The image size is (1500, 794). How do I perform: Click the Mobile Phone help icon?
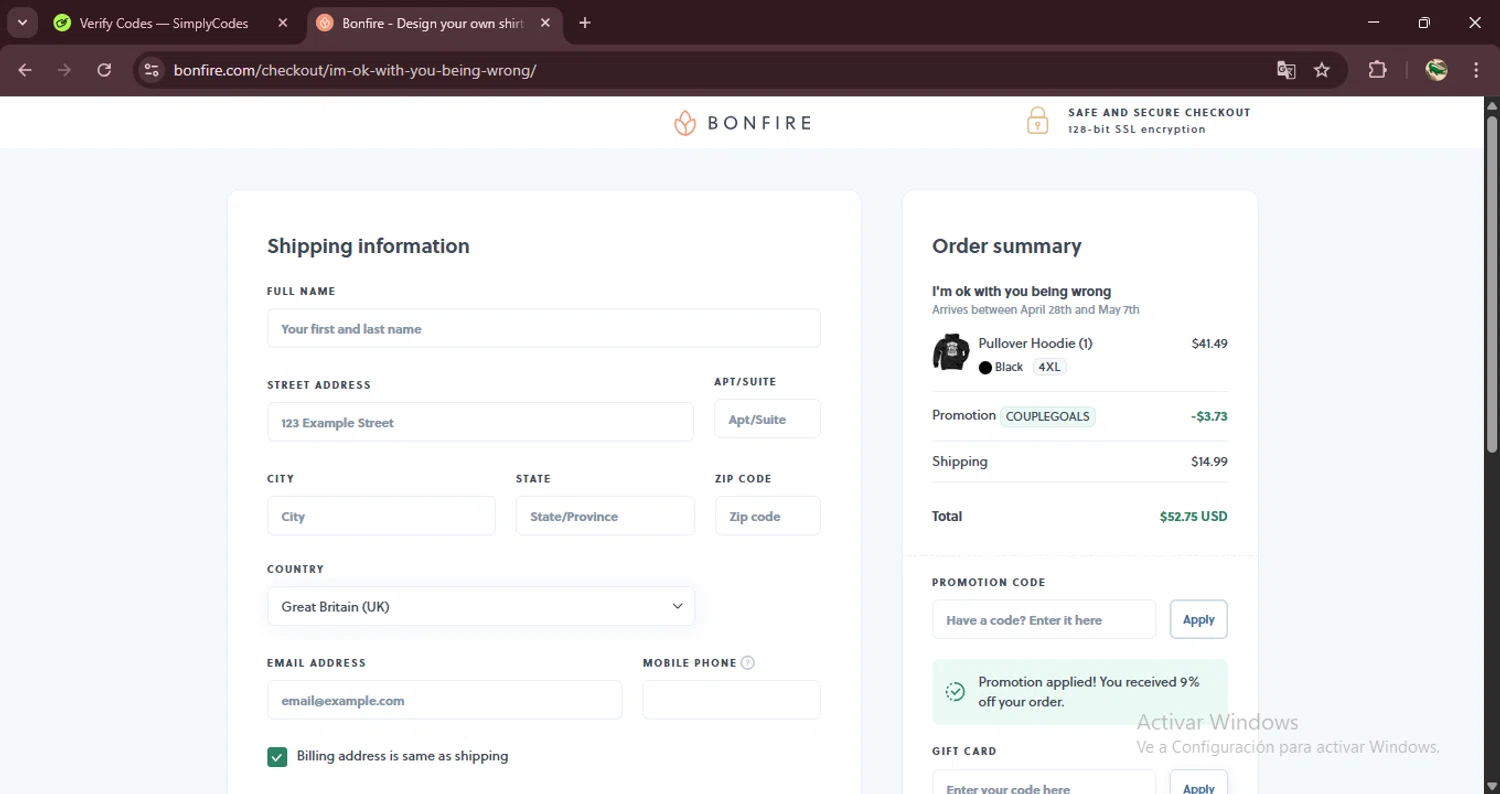tap(748, 663)
